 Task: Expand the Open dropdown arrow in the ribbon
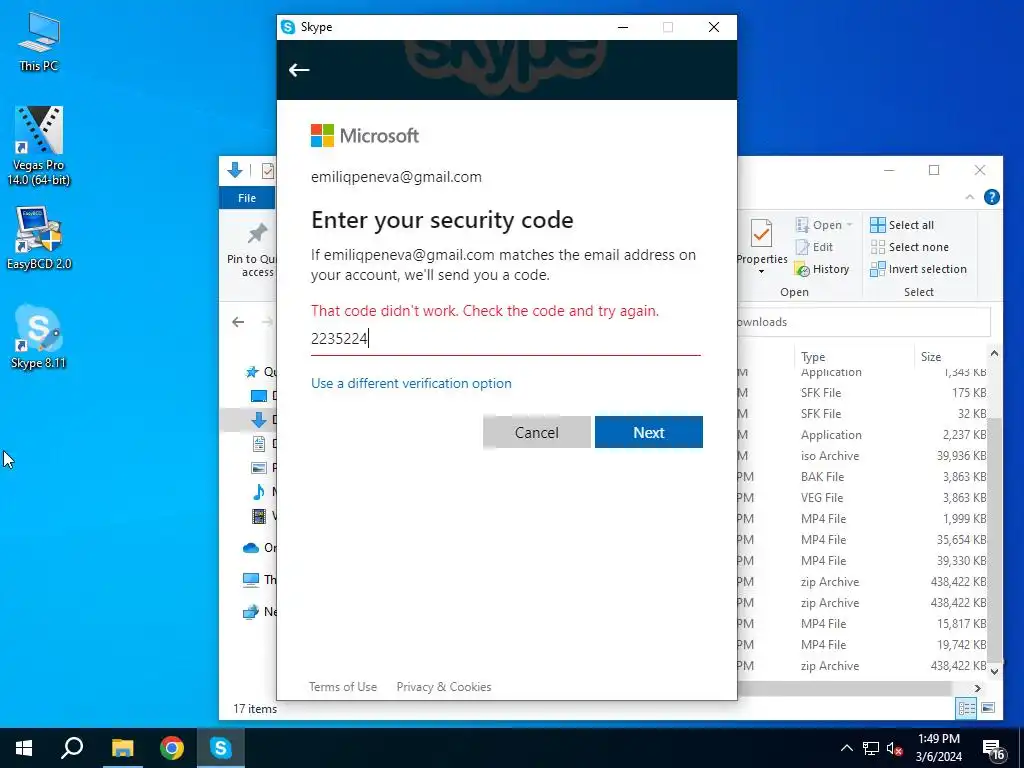[850, 225]
